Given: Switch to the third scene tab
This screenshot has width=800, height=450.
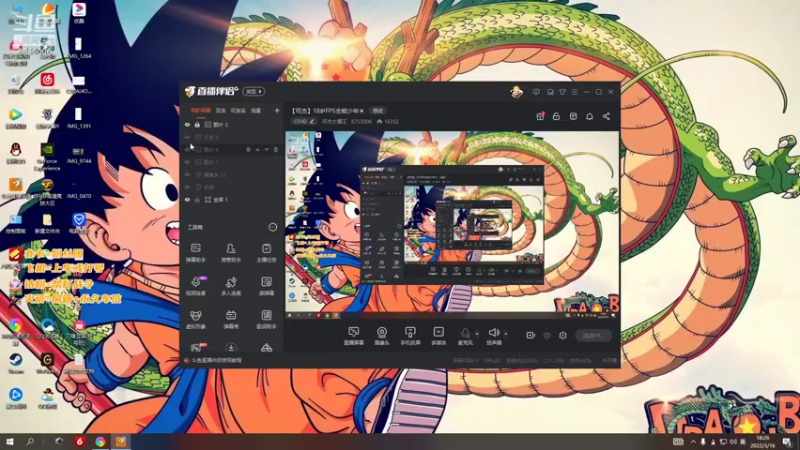Looking at the screenshot, I should point(238,111).
